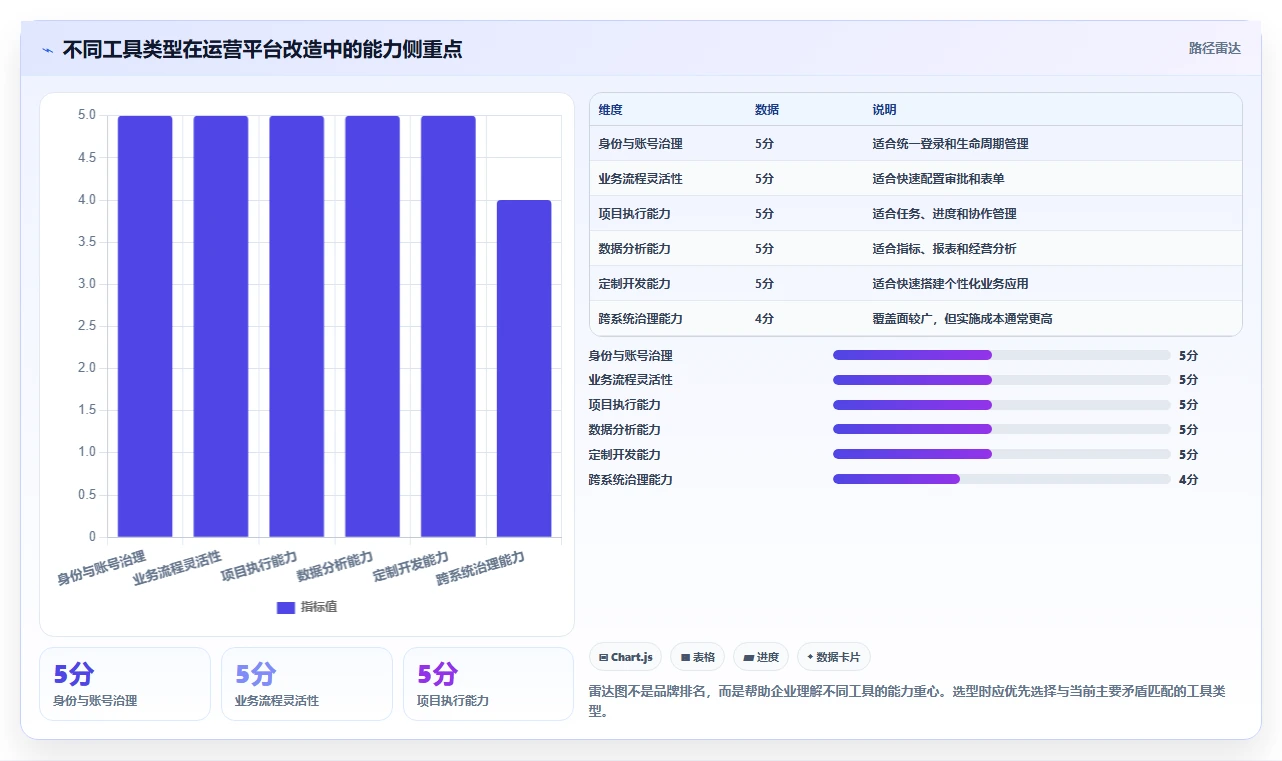Click the 定制开发能力 progress bar
Viewport: 1282px width, 761px height.
click(x=1001, y=454)
